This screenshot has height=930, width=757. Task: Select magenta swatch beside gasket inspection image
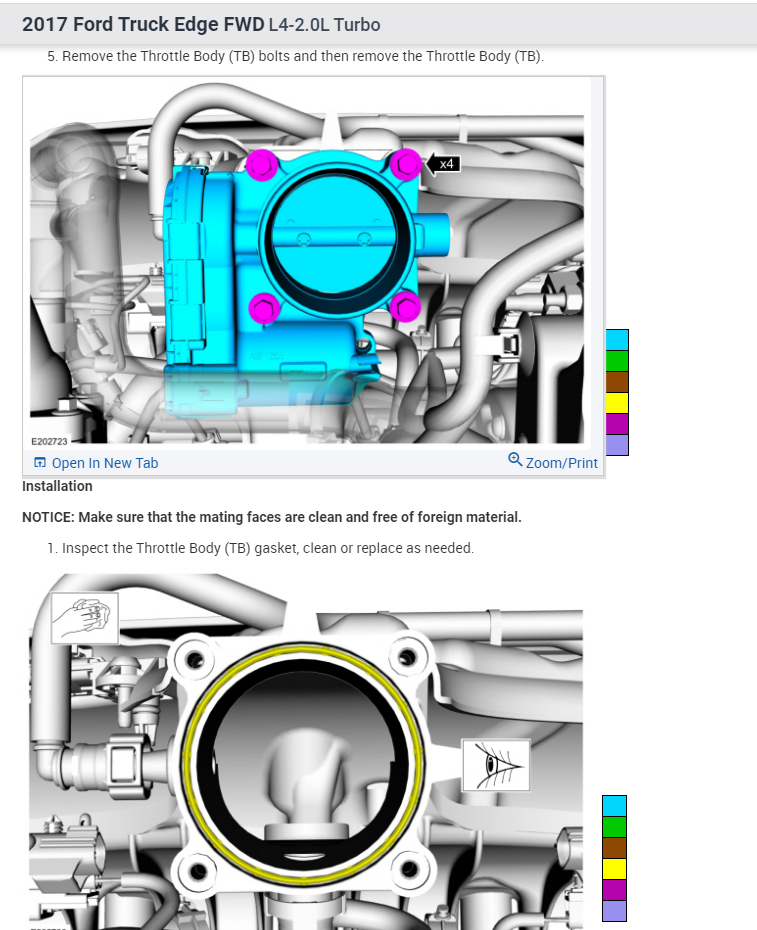click(614, 890)
